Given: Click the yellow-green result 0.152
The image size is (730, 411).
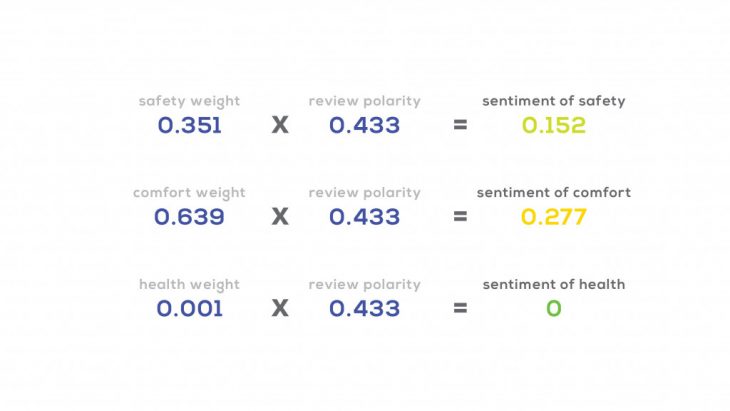Looking at the screenshot, I should point(554,126).
